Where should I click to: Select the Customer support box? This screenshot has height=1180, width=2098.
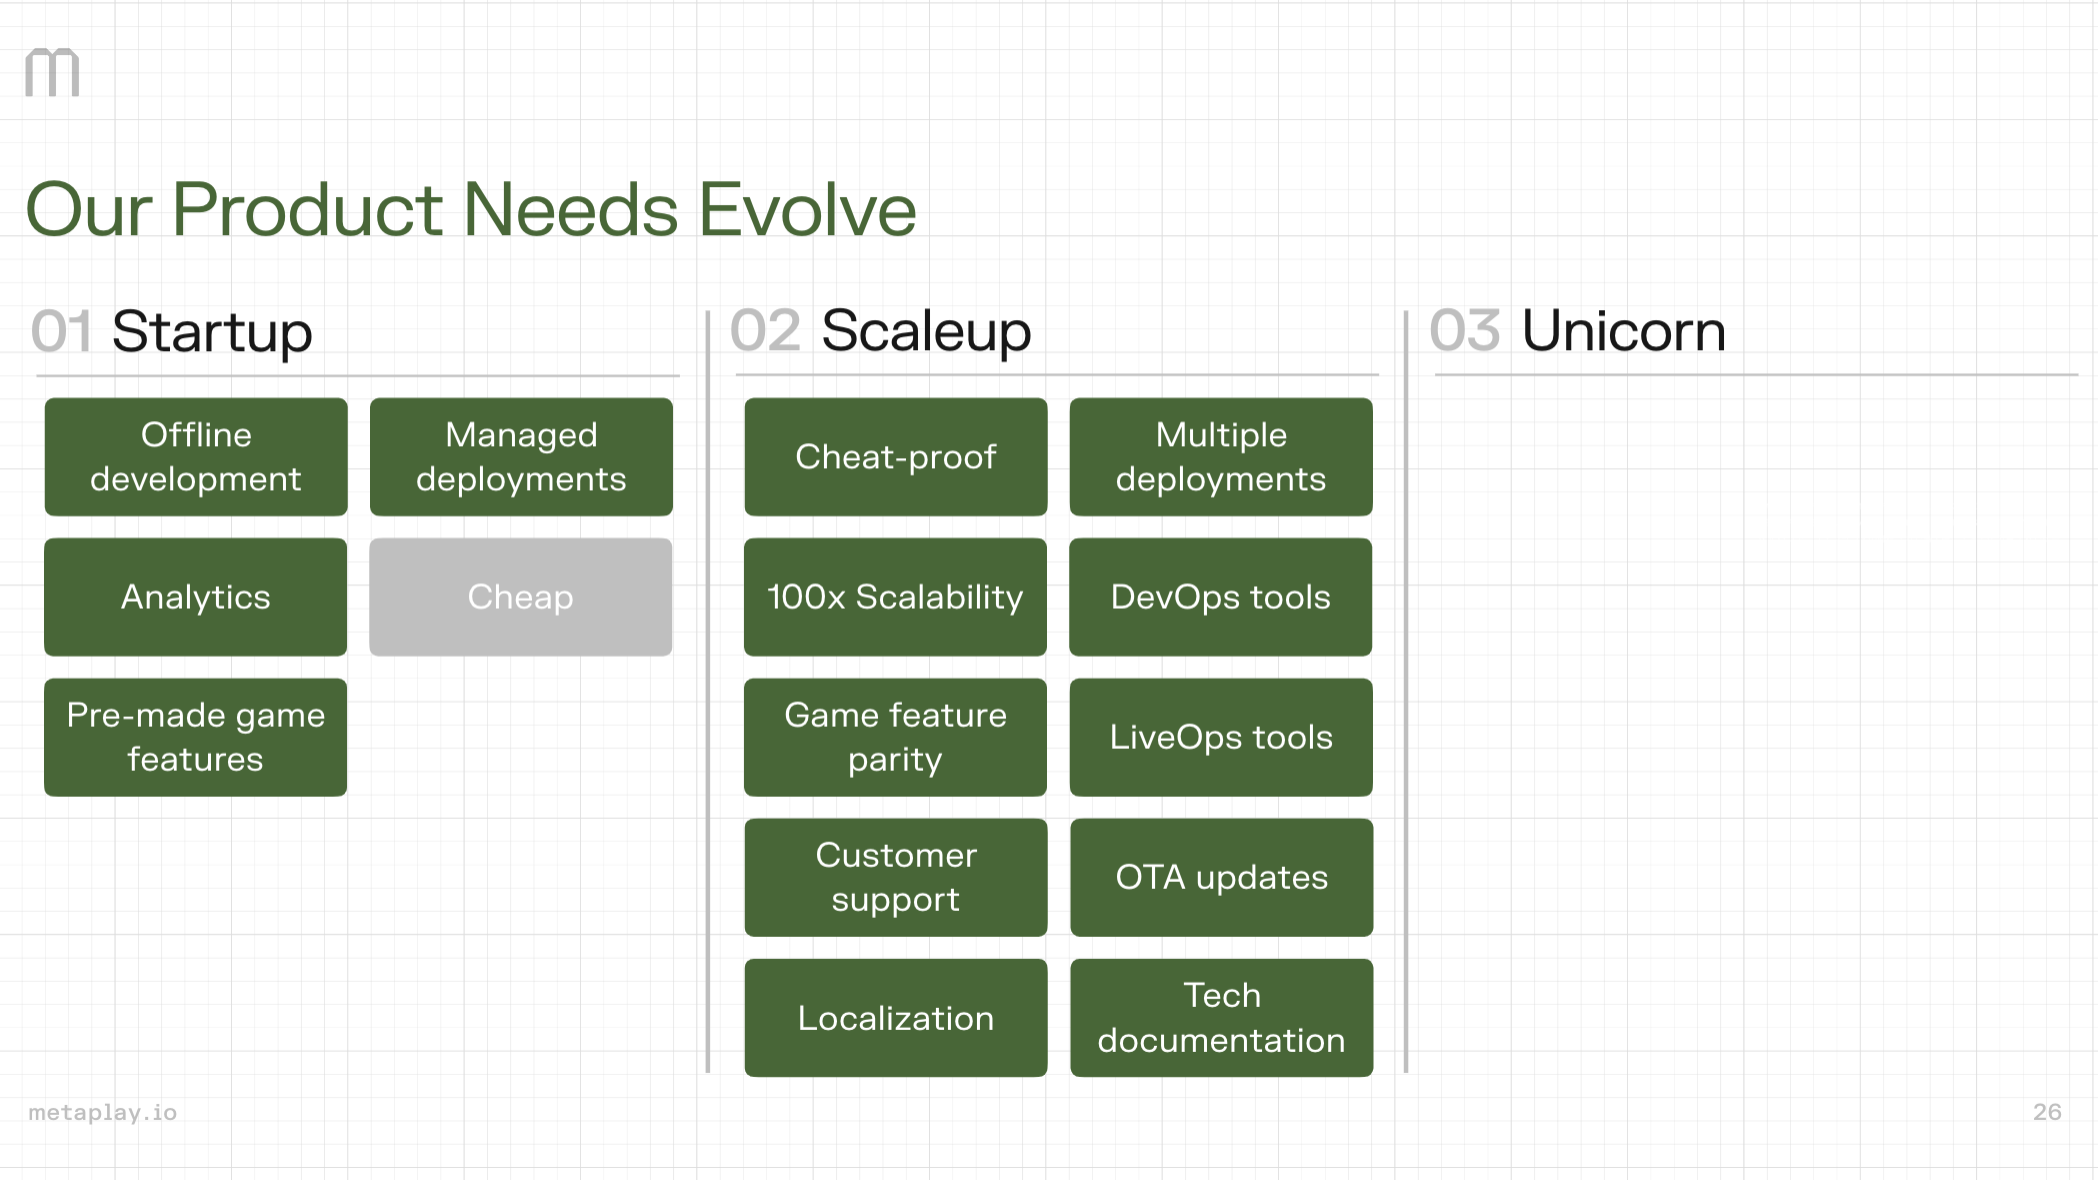(895, 877)
